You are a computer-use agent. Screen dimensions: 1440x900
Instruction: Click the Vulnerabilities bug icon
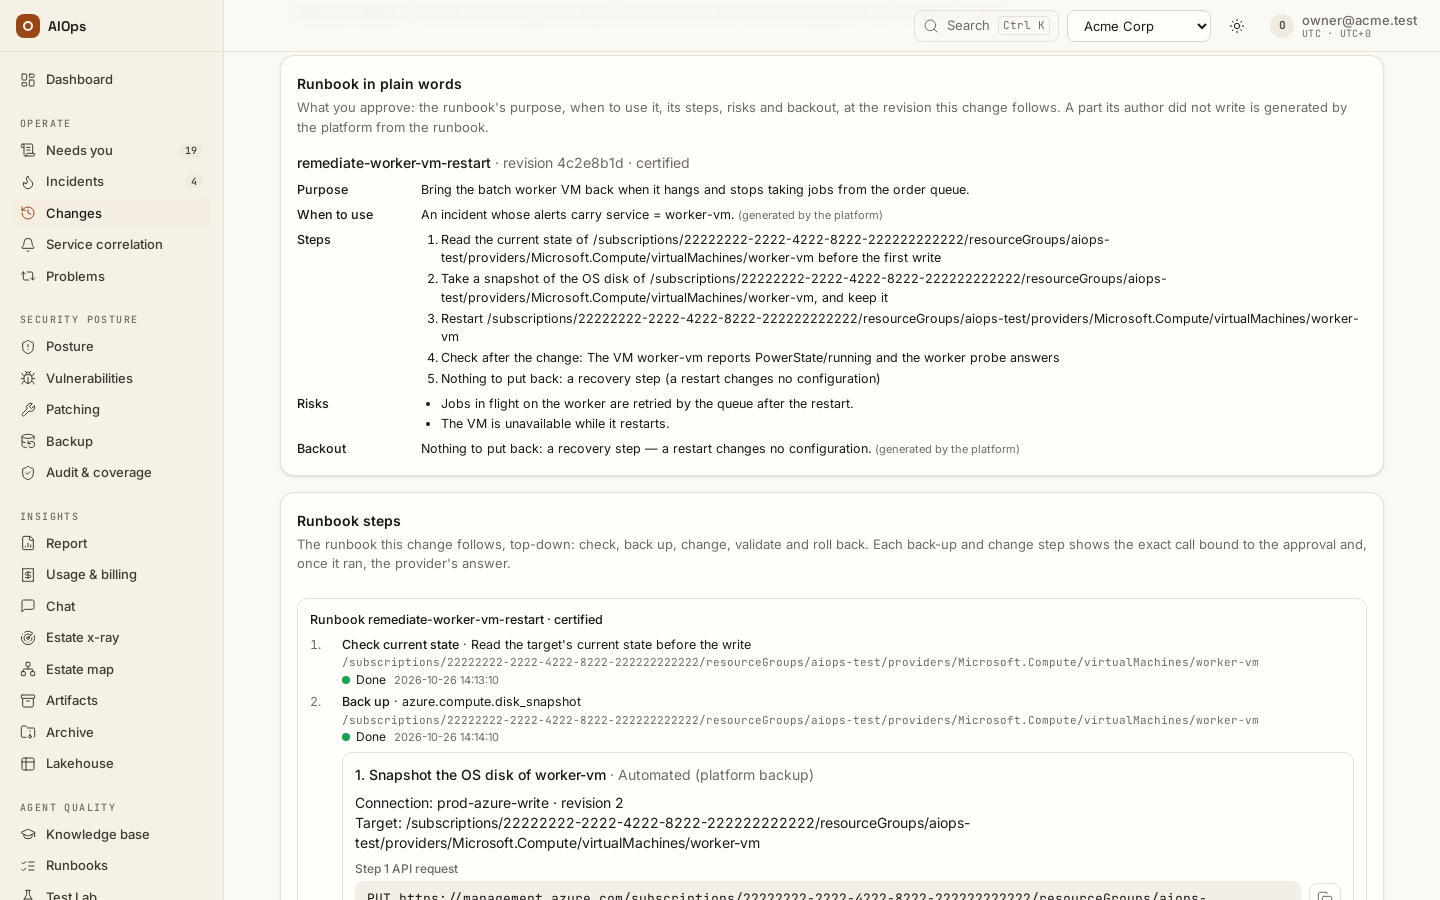click(28, 379)
